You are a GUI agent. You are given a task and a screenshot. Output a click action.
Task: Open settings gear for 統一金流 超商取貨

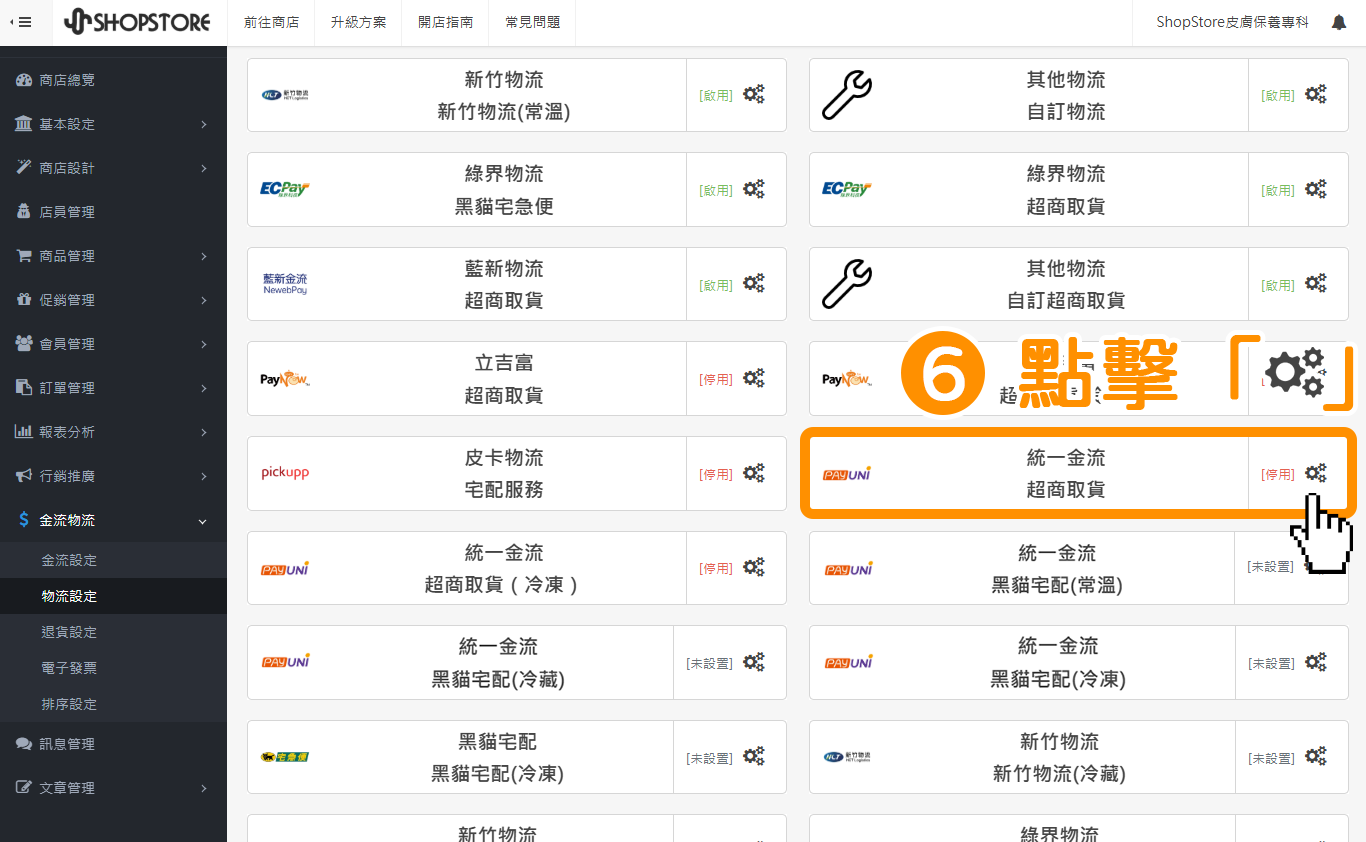[x=1316, y=473]
